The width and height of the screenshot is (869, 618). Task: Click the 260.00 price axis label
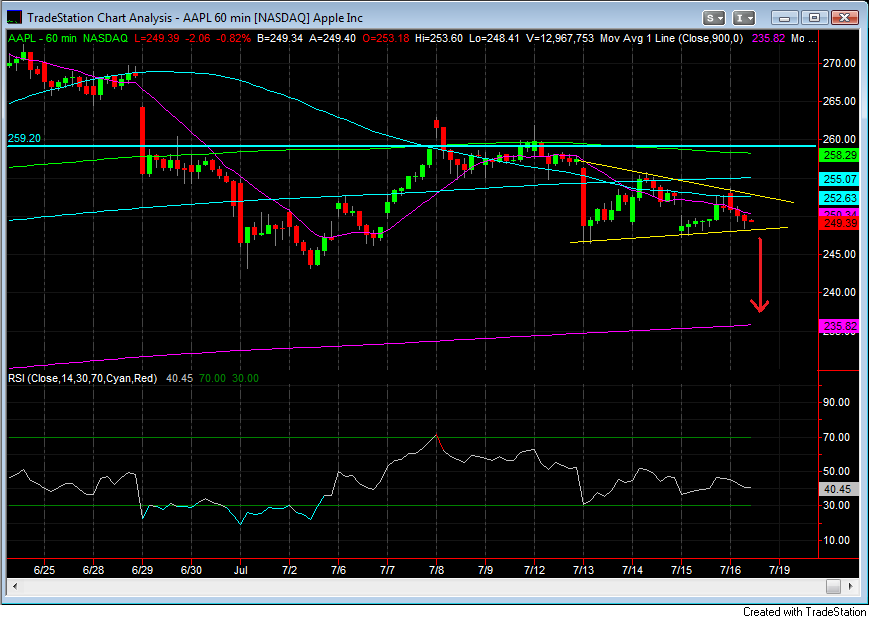pos(840,139)
